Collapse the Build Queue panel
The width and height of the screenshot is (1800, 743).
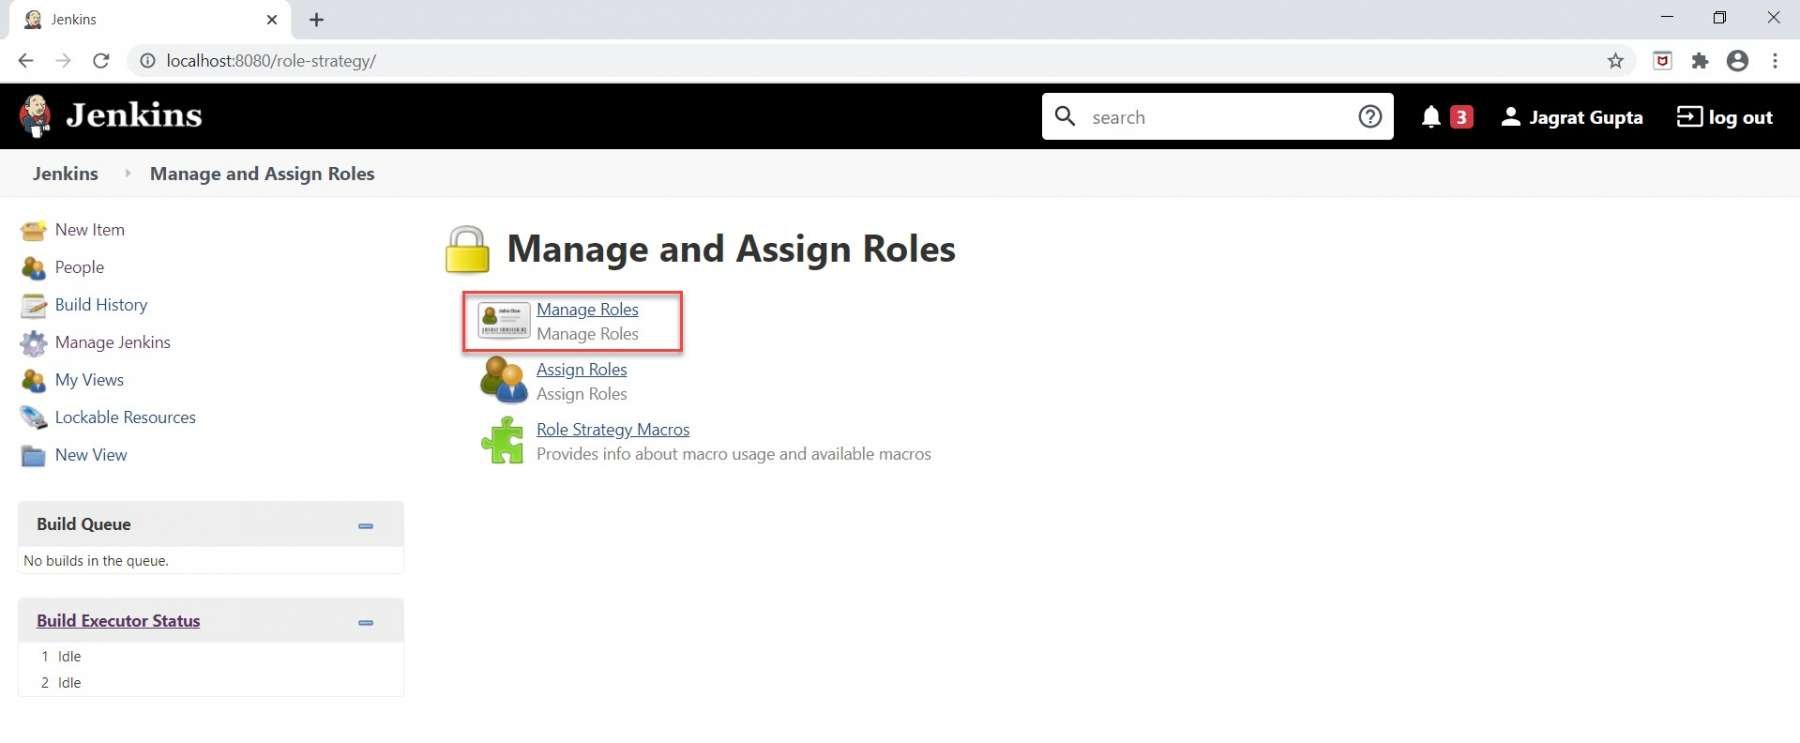pyautogui.click(x=366, y=526)
